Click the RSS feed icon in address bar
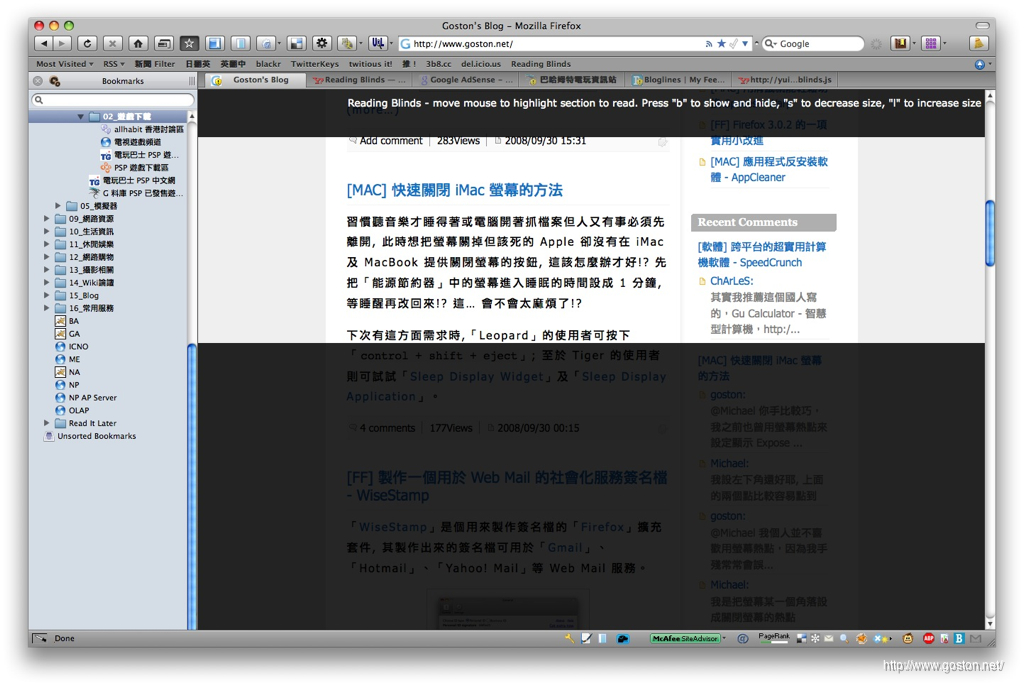Image resolution: width=1024 pixels, height=686 pixels. (x=709, y=44)
